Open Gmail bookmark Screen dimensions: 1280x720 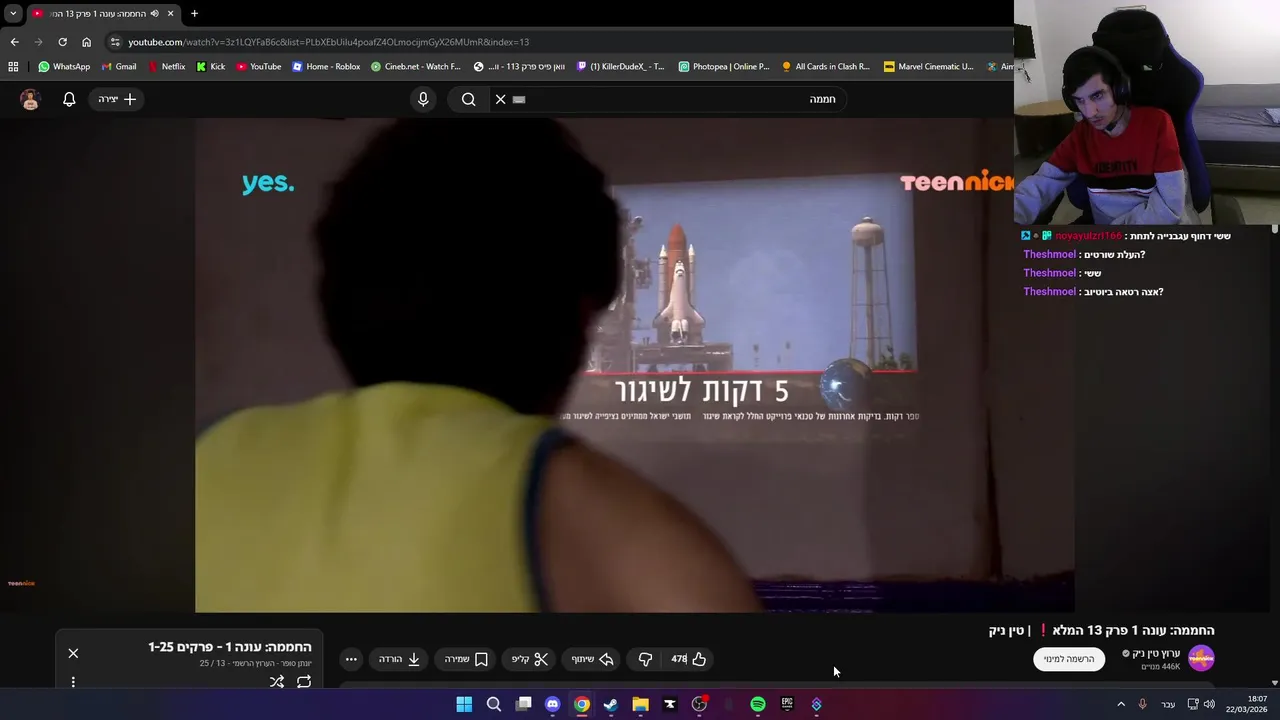point(119,67)
